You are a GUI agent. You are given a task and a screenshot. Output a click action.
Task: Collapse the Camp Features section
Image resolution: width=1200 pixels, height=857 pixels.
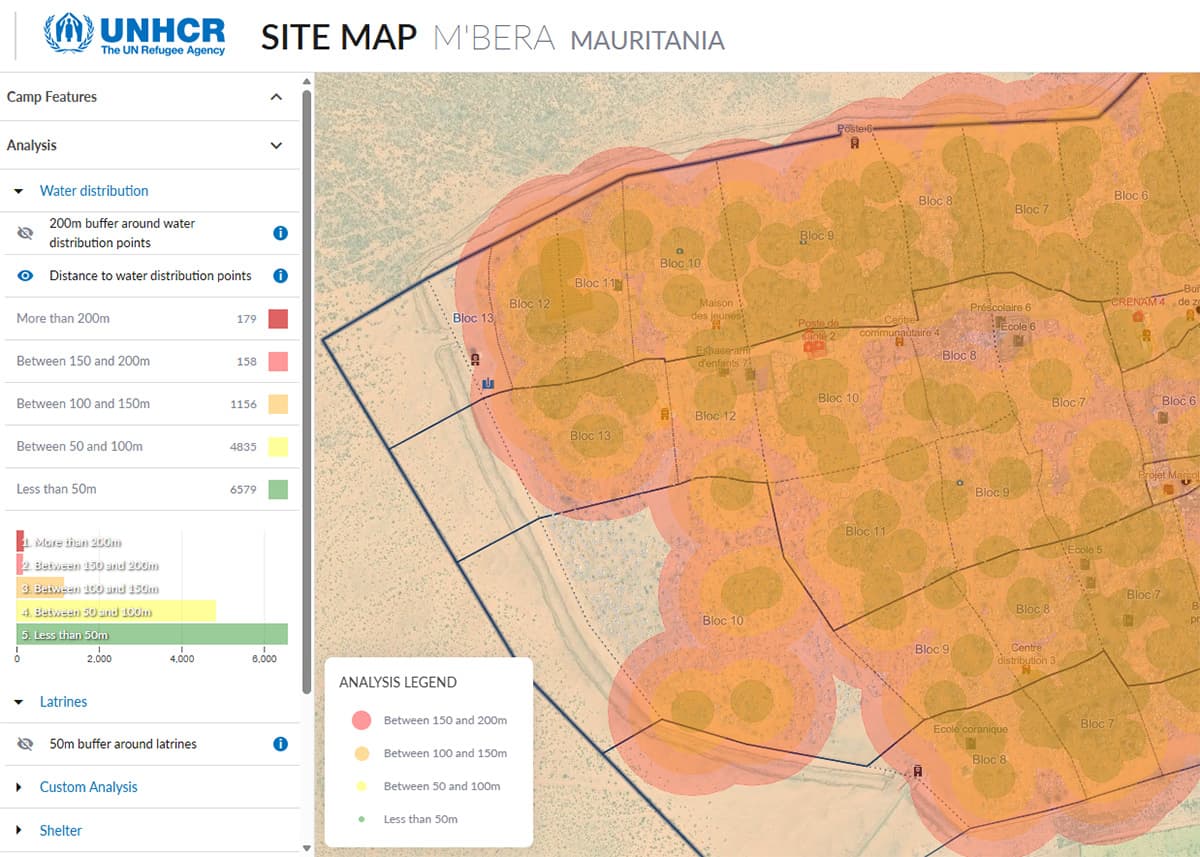tap(276, 97)
